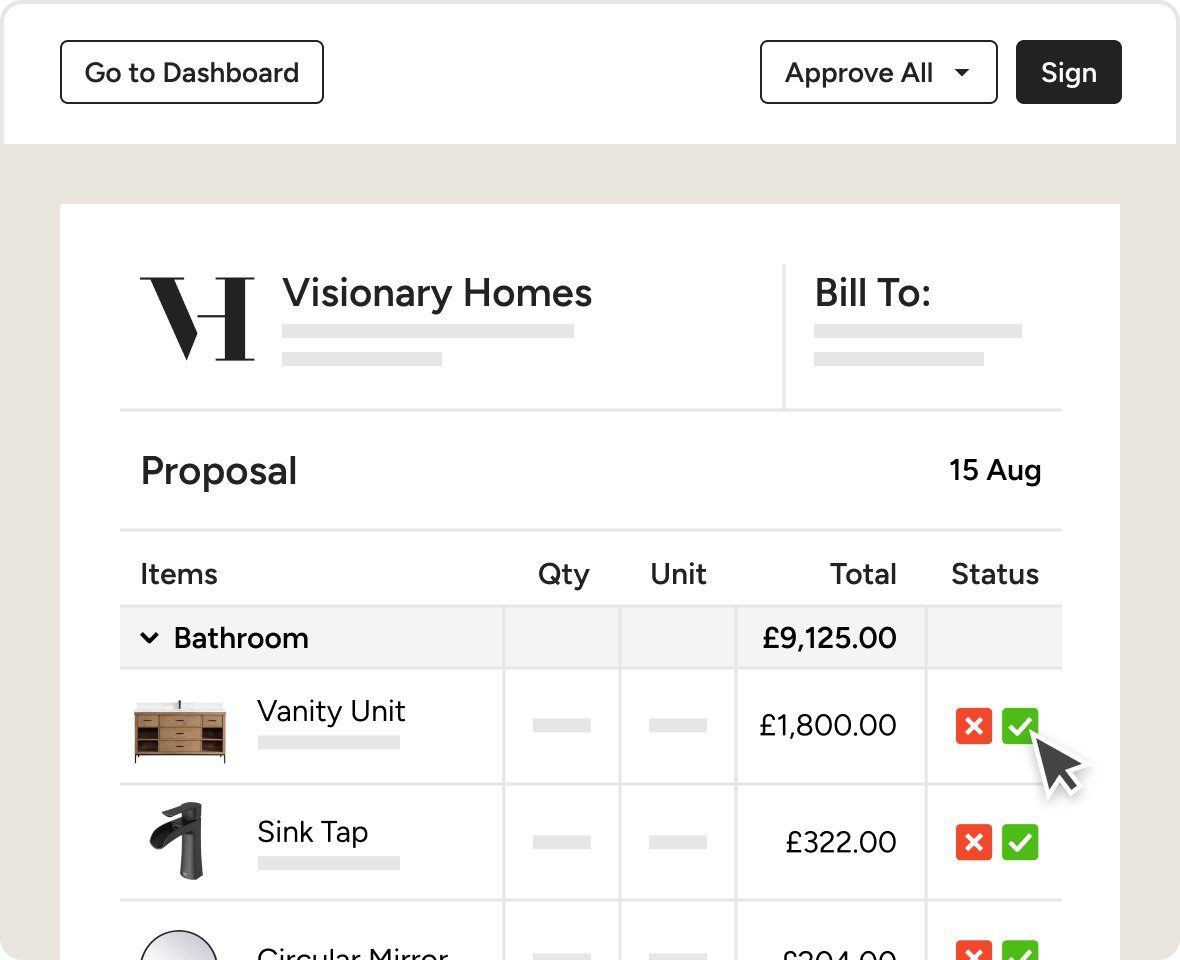Reject the Vanity Unit item
Image resolution: width=1180 pixels, height=960 pixels.
click(x=974, y=726)
